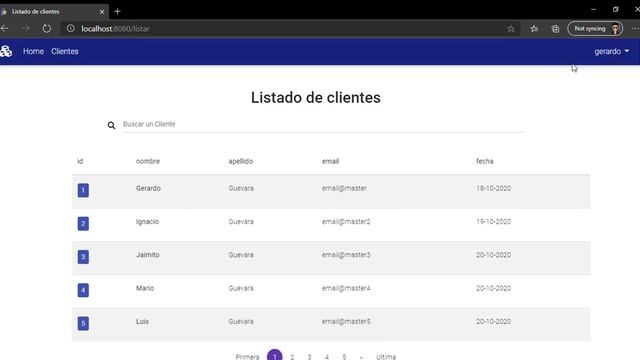Open client id 4 badge

83,290
